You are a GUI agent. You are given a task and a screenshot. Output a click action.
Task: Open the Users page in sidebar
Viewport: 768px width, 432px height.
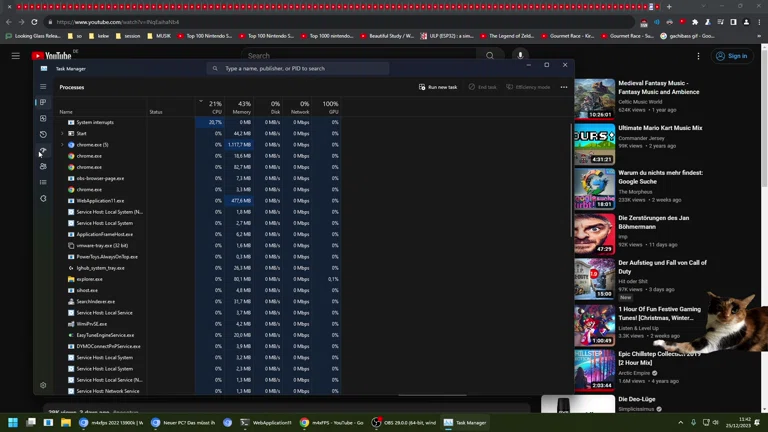[43, 166]
